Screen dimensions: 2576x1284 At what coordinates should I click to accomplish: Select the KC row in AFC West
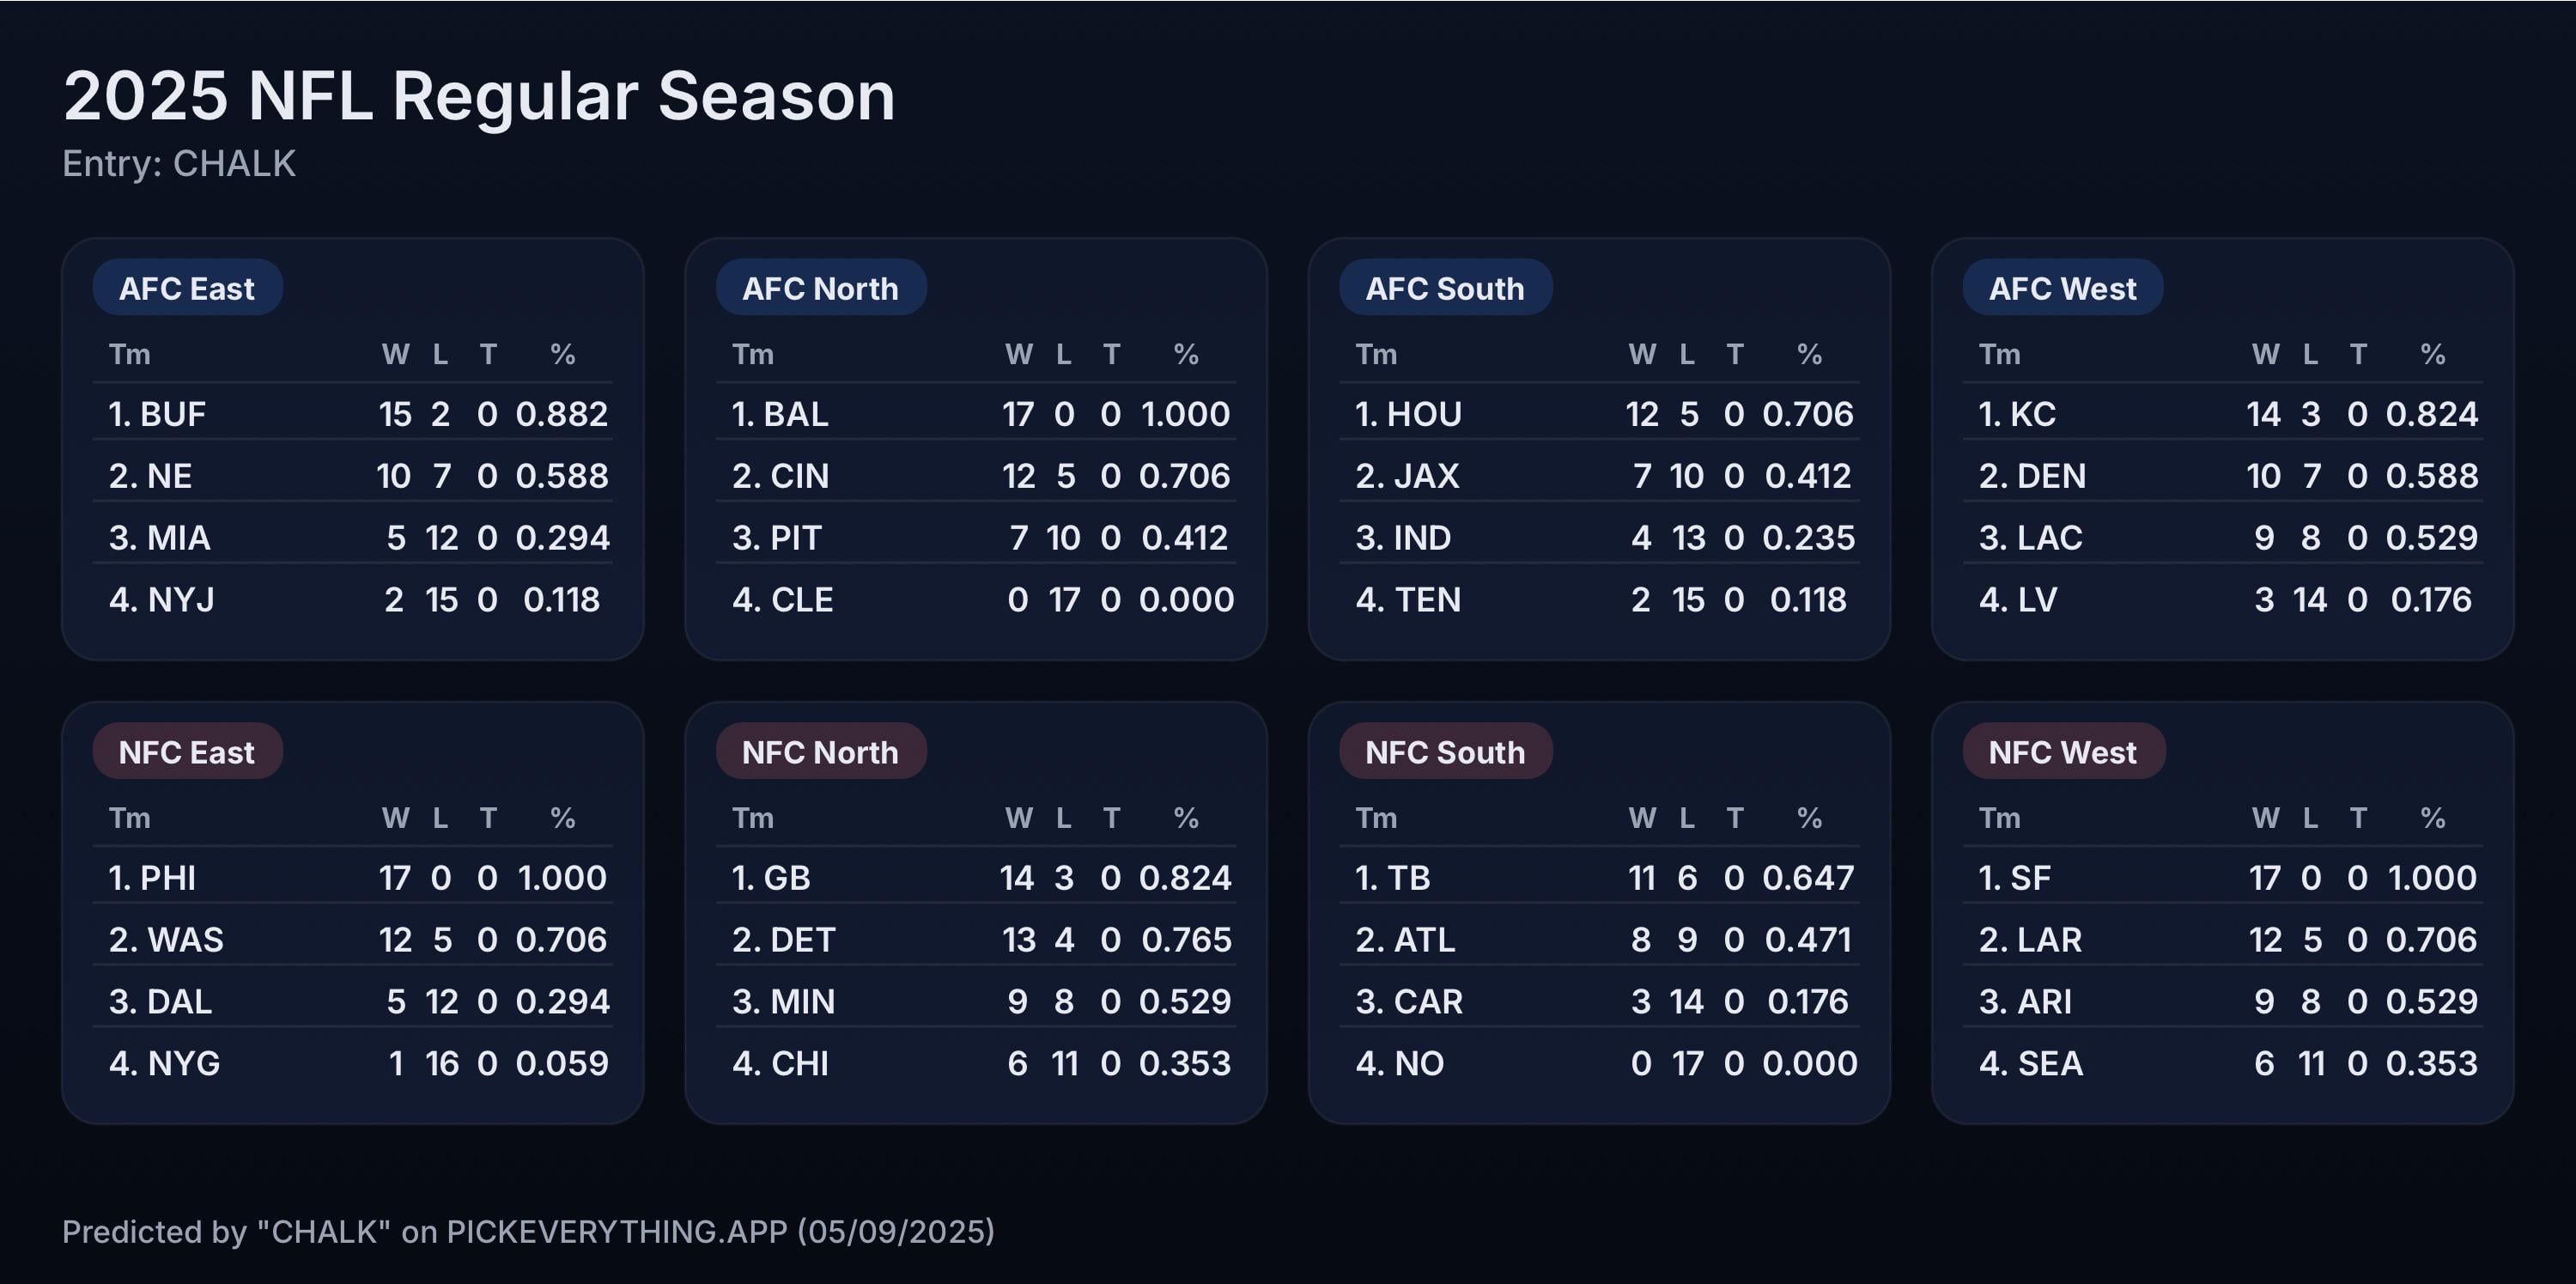(x=2222, y=414)
